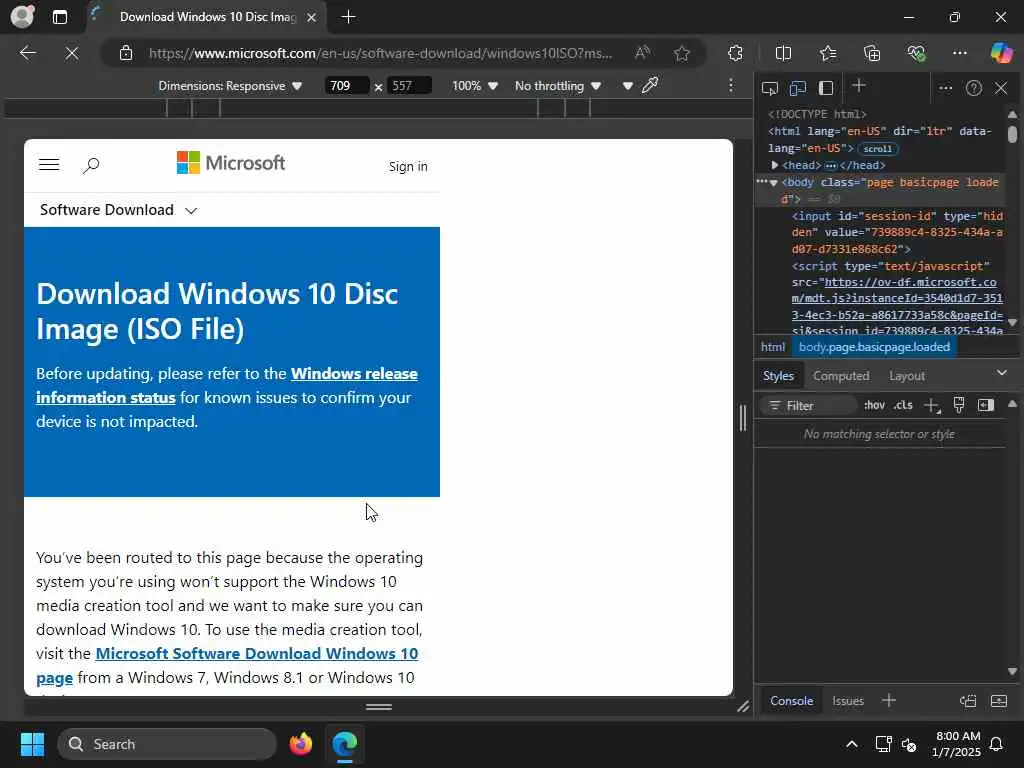Open the Issues drawer tab

pos(848,701)
